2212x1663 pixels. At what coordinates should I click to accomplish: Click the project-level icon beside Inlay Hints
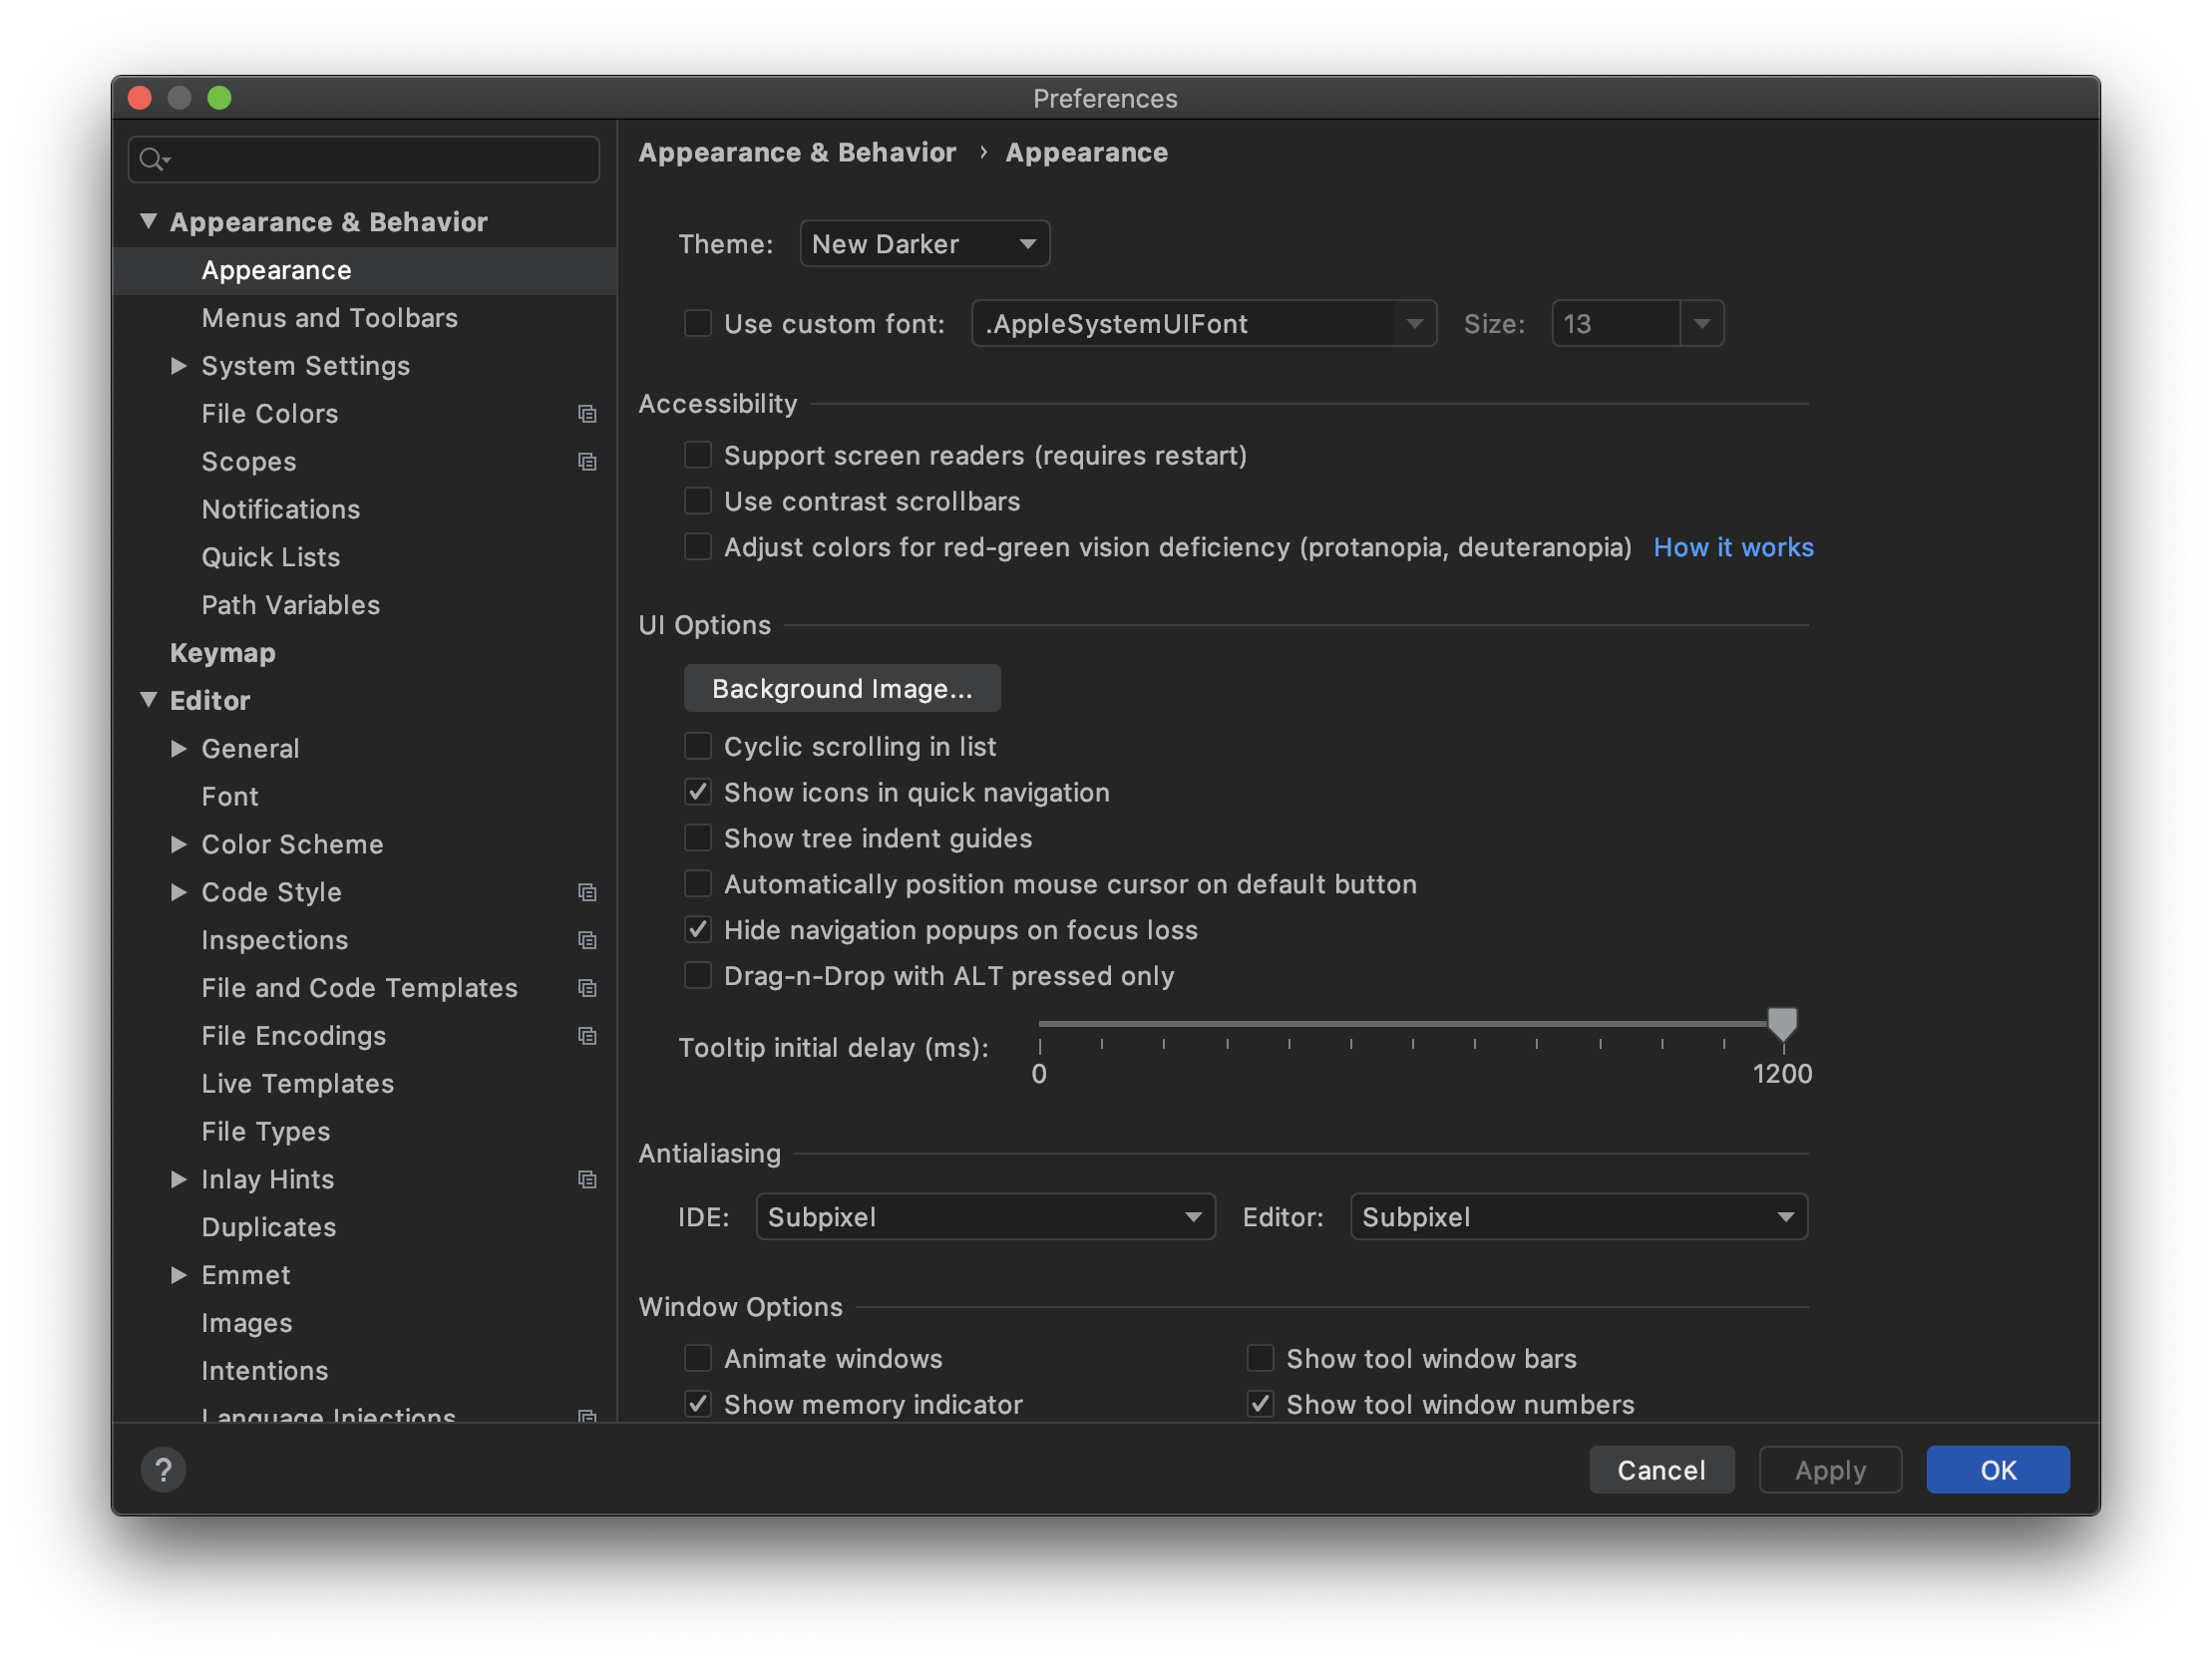coord(587,1180)
